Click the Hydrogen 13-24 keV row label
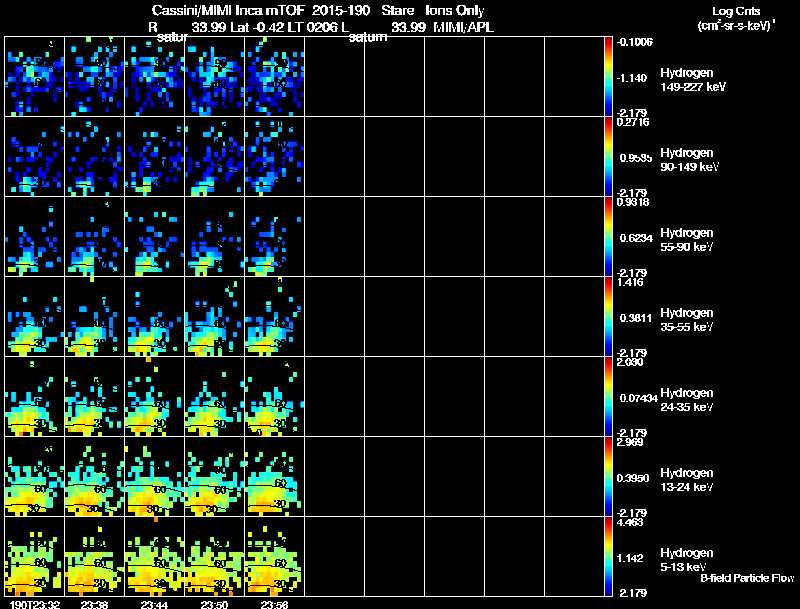The width and height of the screenshot is (800, 609). click(x=687, y=480)
